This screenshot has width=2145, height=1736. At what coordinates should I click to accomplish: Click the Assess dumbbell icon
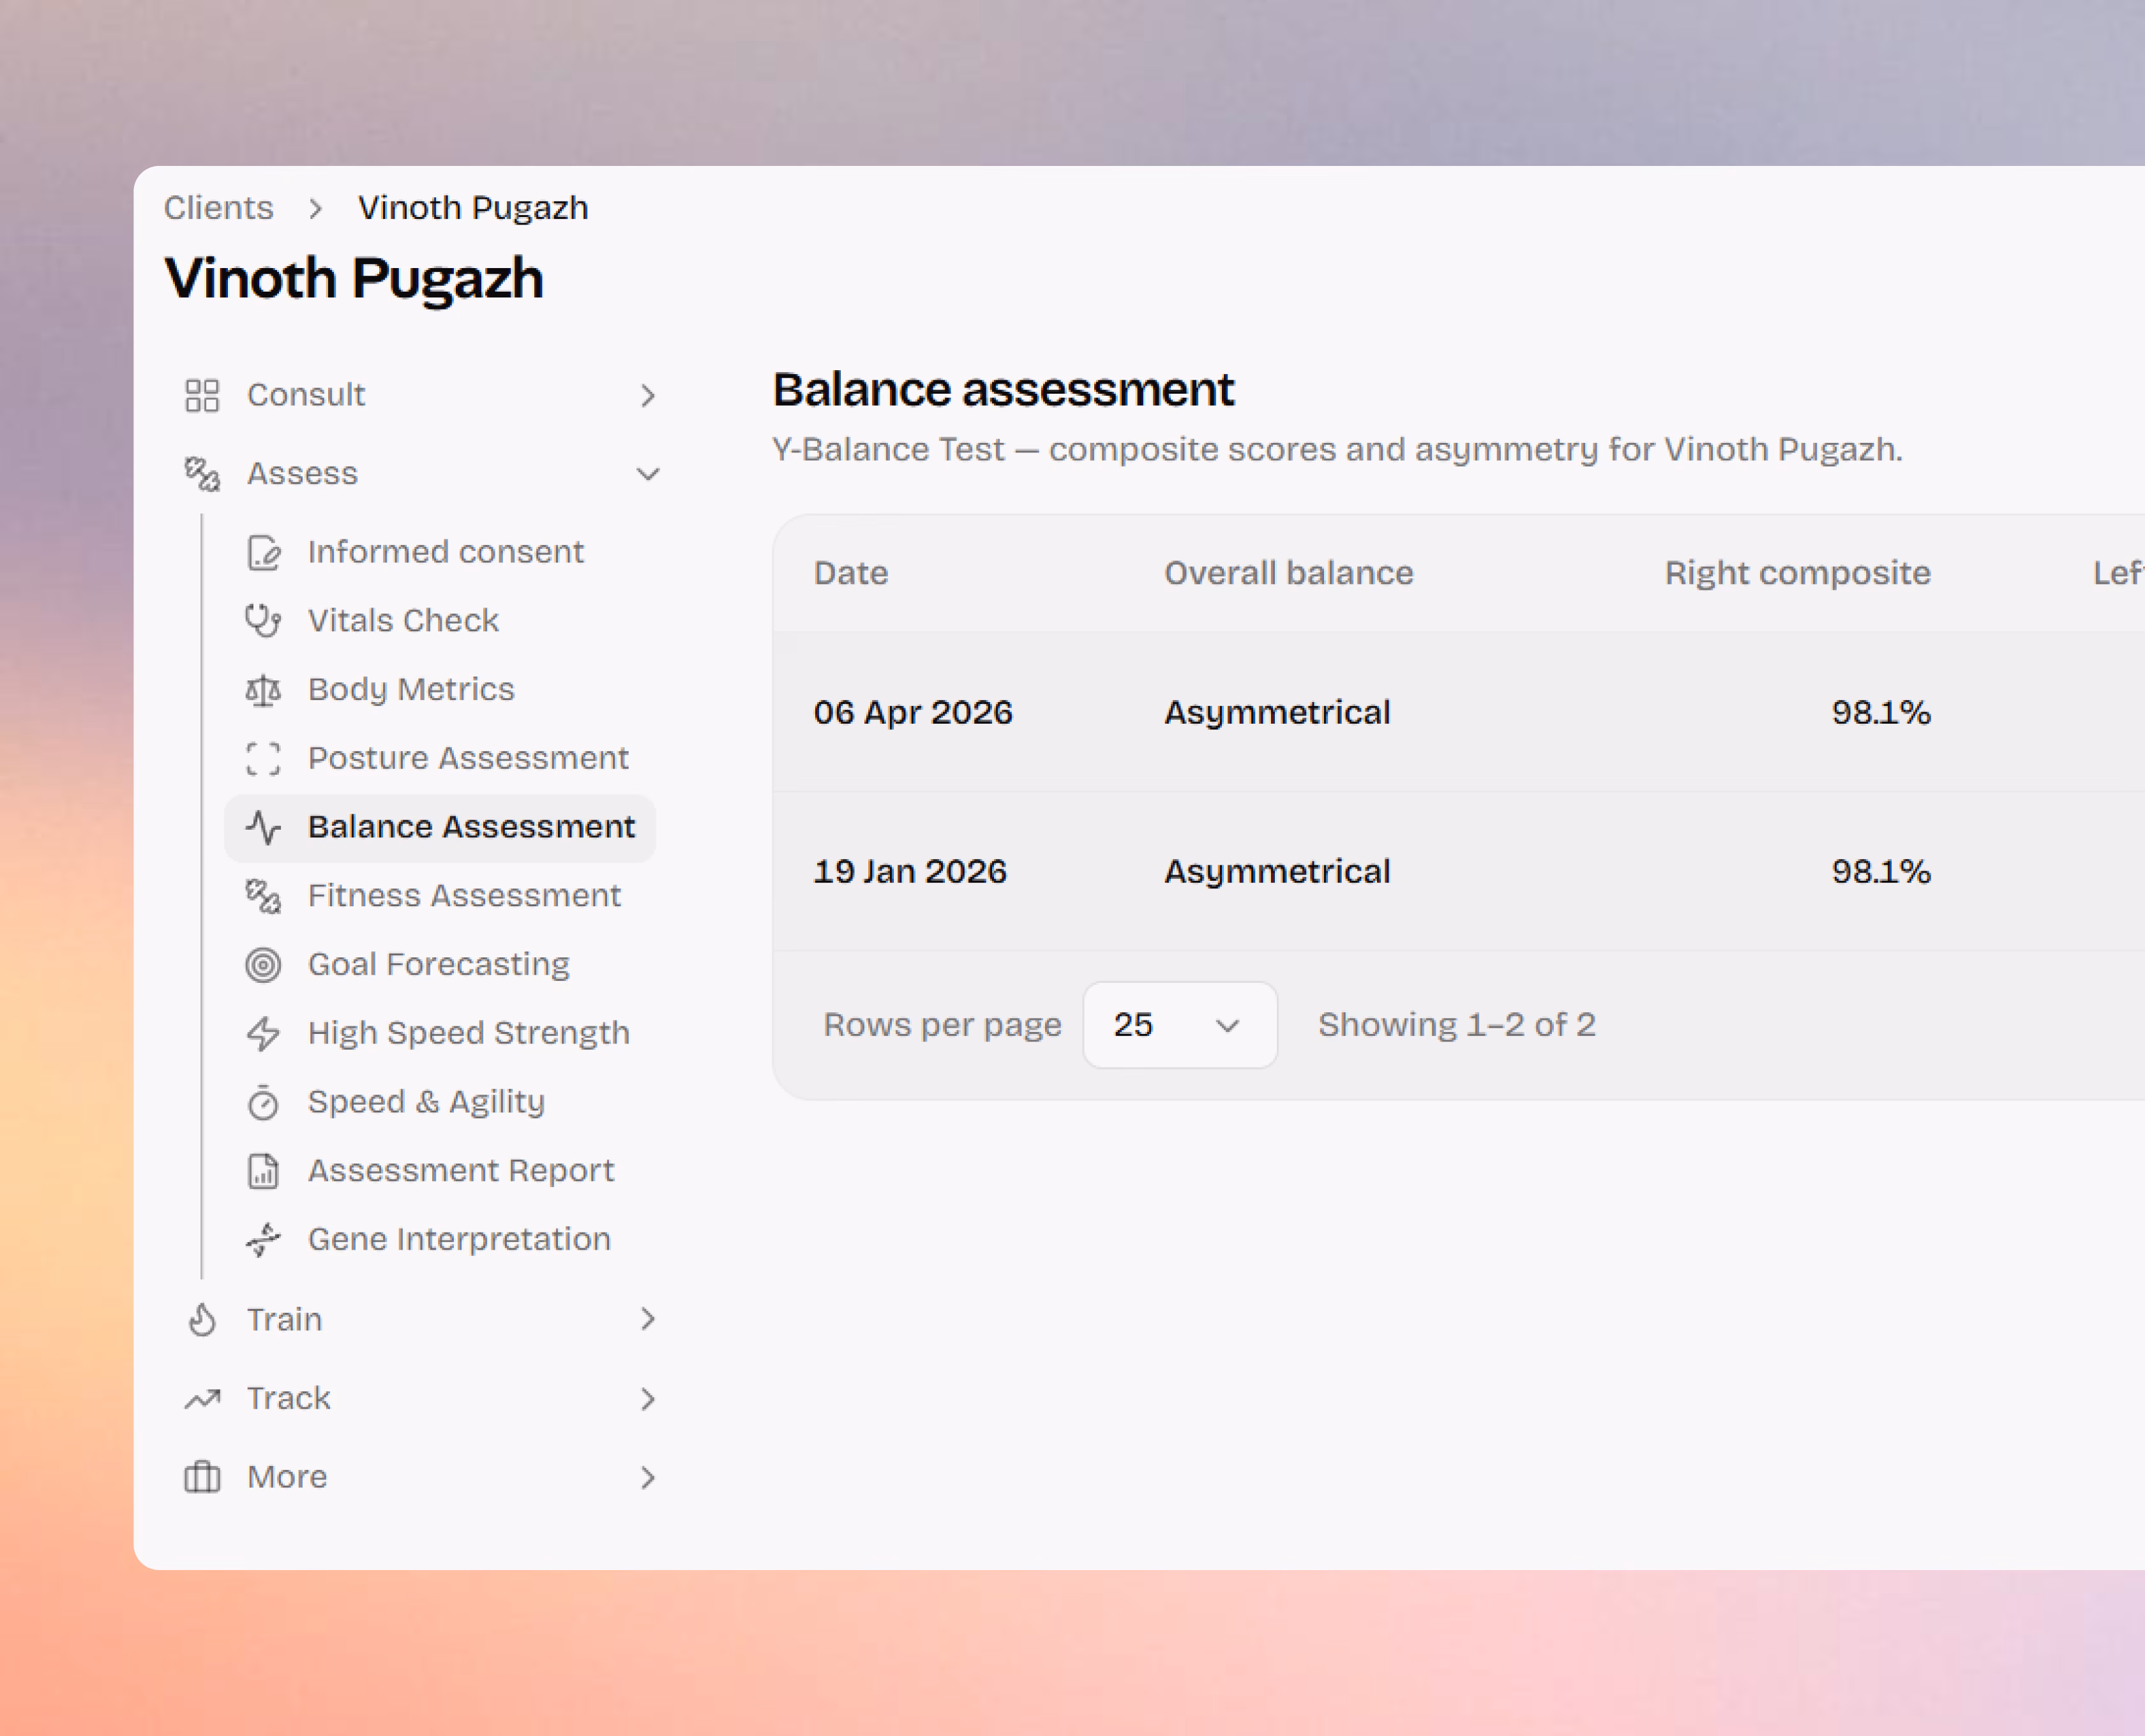tap(202, 474)
